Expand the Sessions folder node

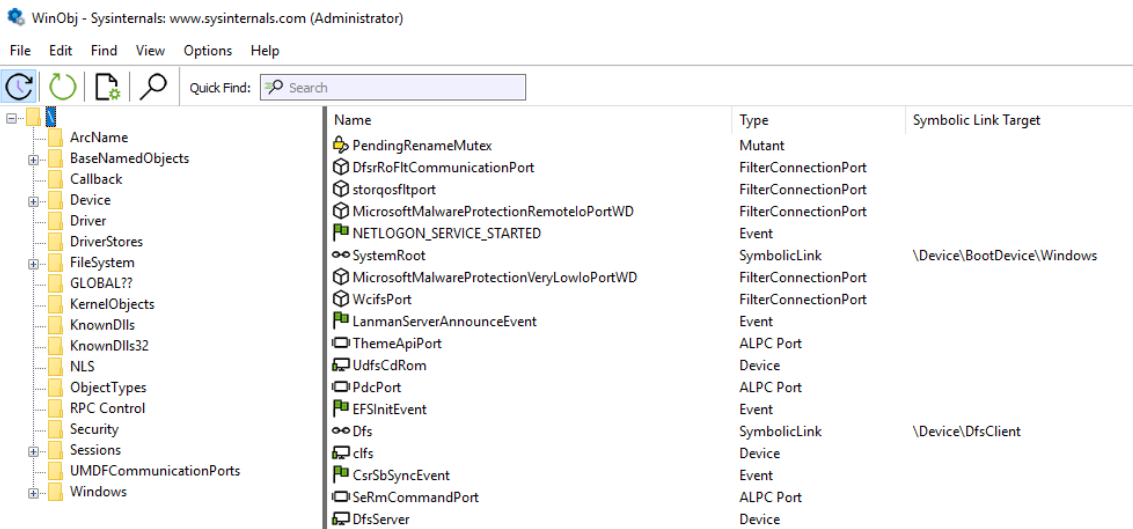33,450
